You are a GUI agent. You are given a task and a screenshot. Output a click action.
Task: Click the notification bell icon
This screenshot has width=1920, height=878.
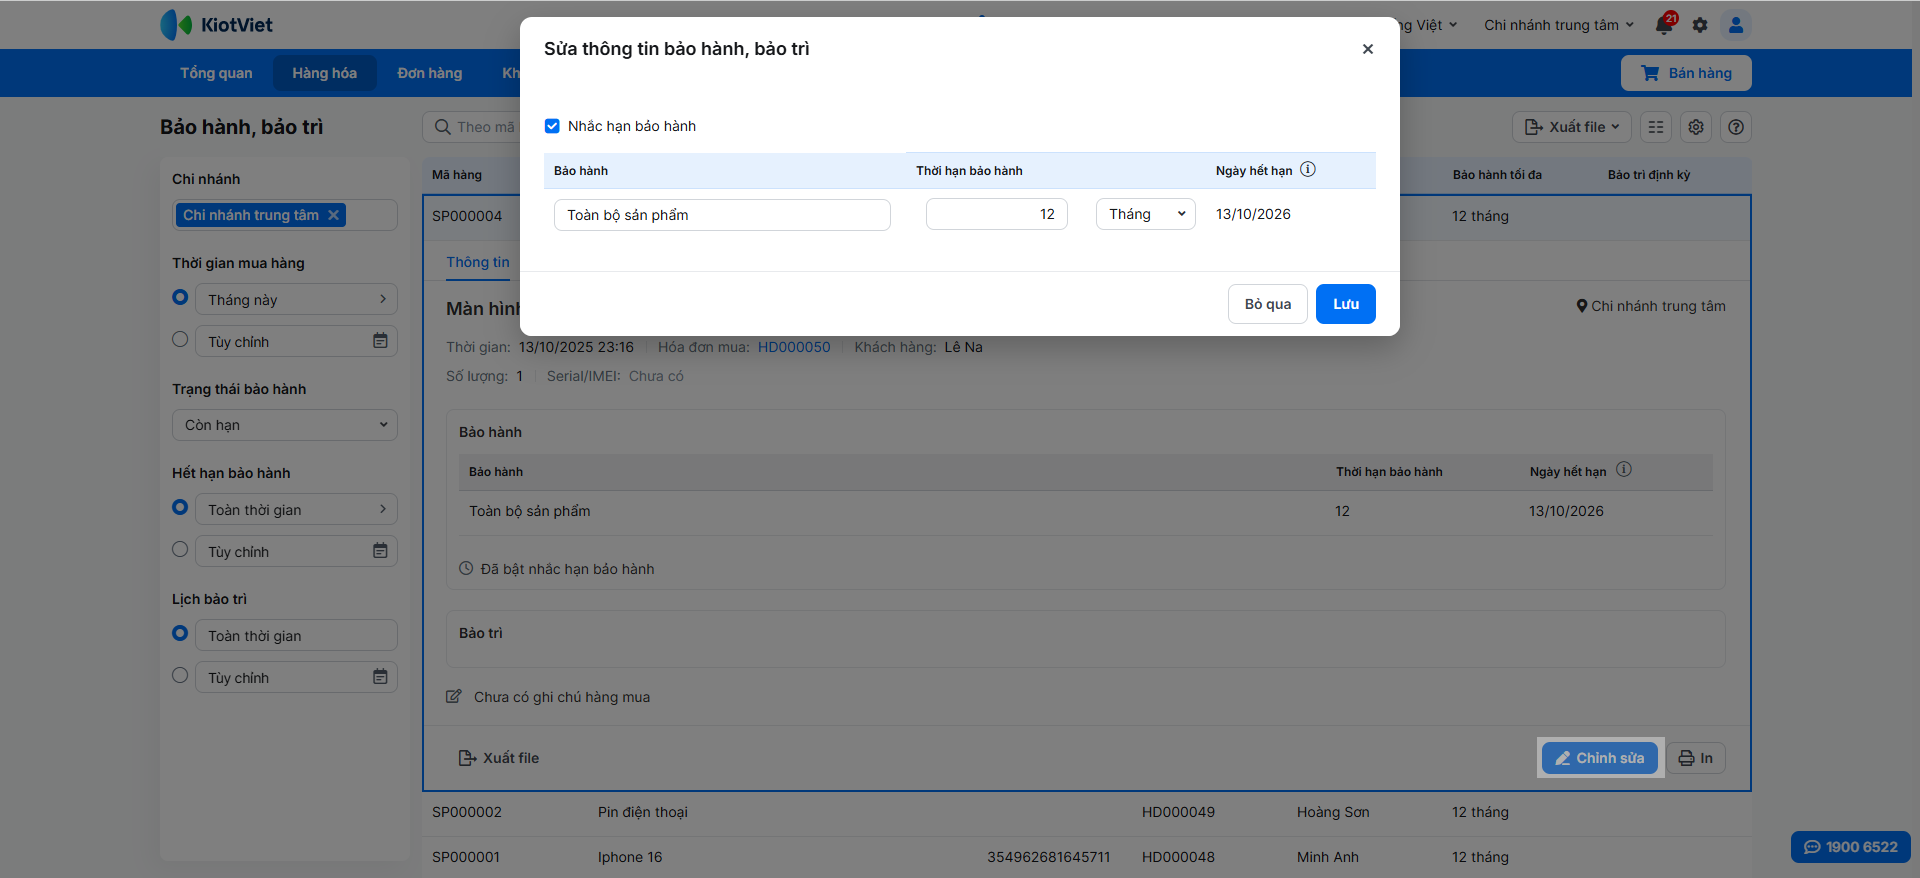[1664, 25]
